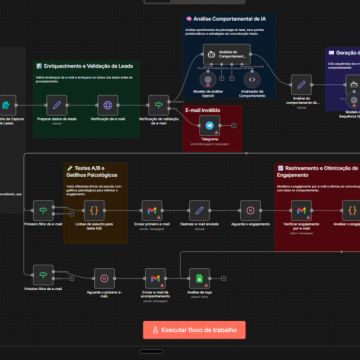360x360 pixels.
Task: Add node after the Telegrama output
Action: pos(234,126)
